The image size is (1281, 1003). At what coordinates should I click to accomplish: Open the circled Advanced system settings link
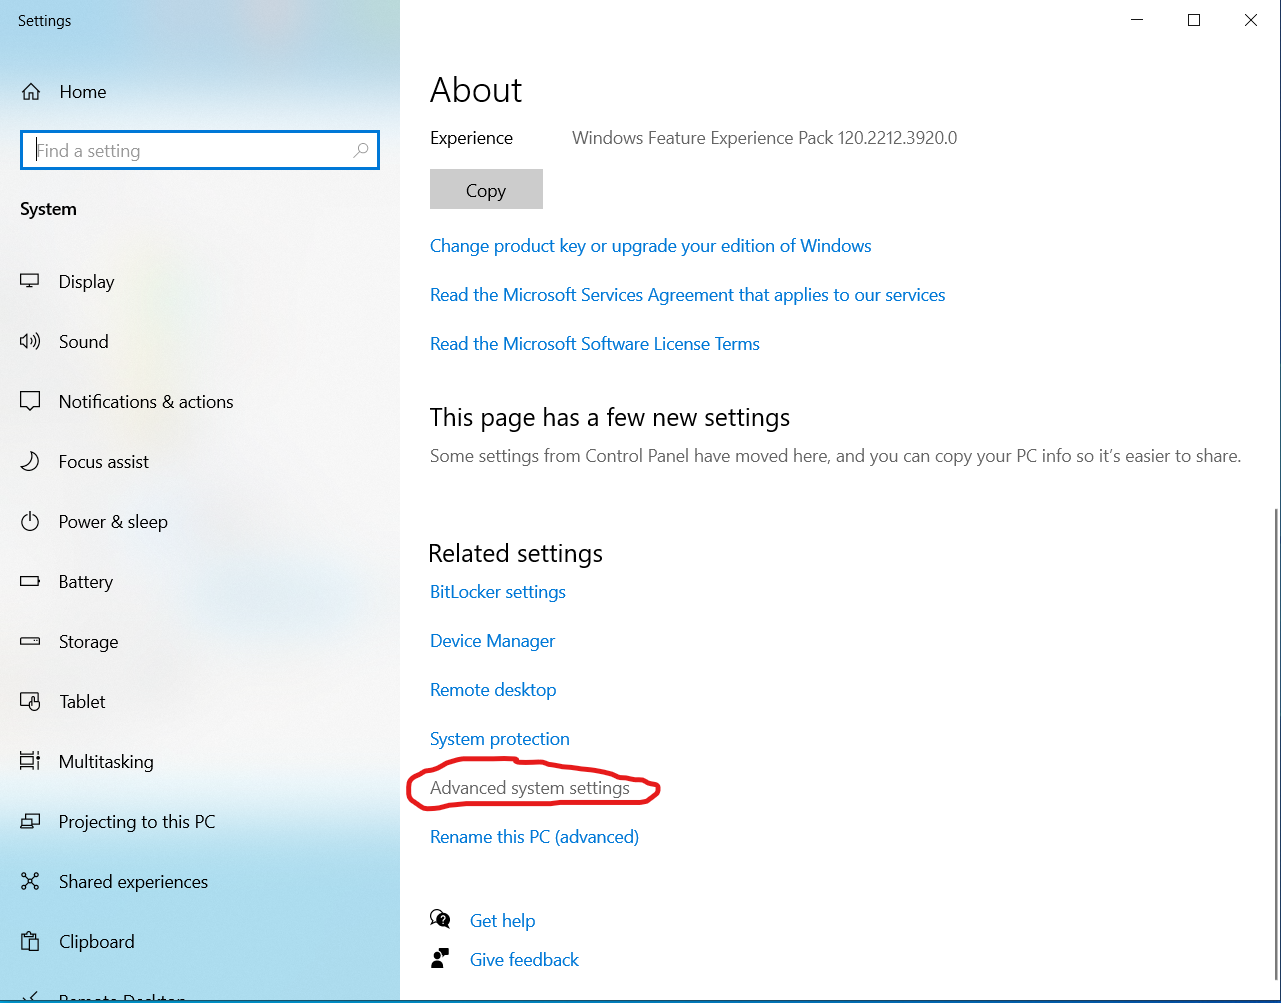[529, 787]
